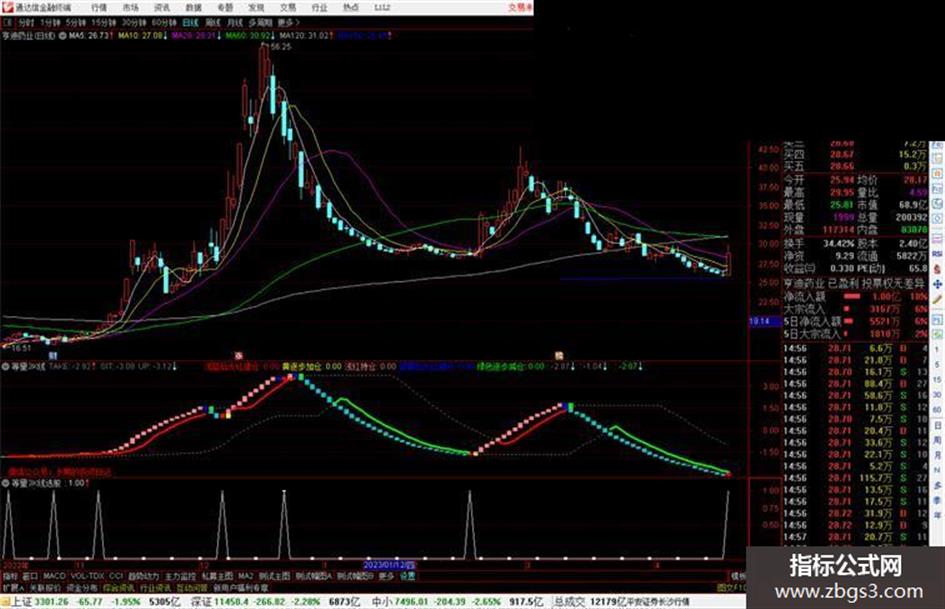This screenshot has height=609, width=945.
Task: Switch to 60-minute period in right toolbar
Action: 937,409
